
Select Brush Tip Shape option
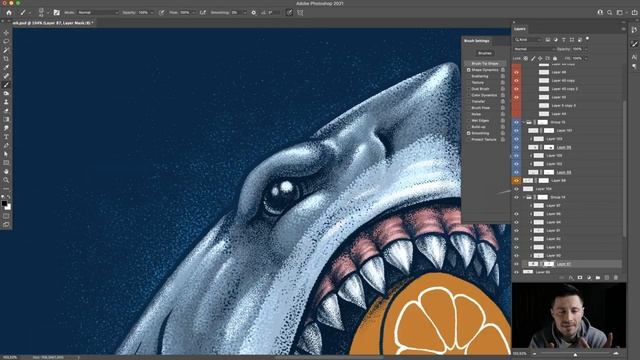(484, 64)
